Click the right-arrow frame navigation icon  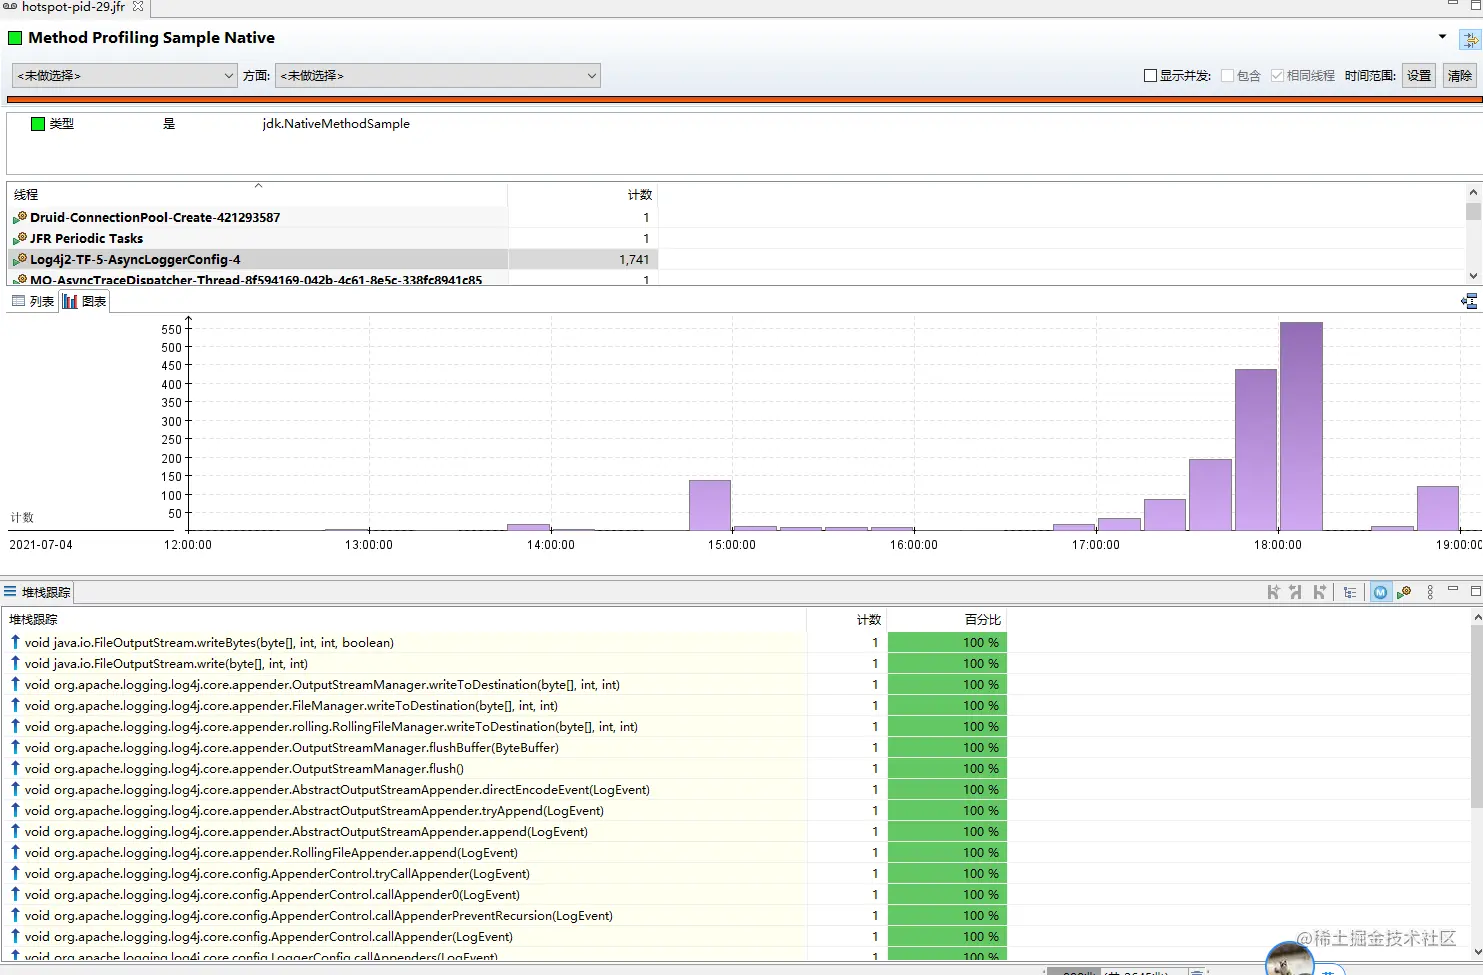1319,592
